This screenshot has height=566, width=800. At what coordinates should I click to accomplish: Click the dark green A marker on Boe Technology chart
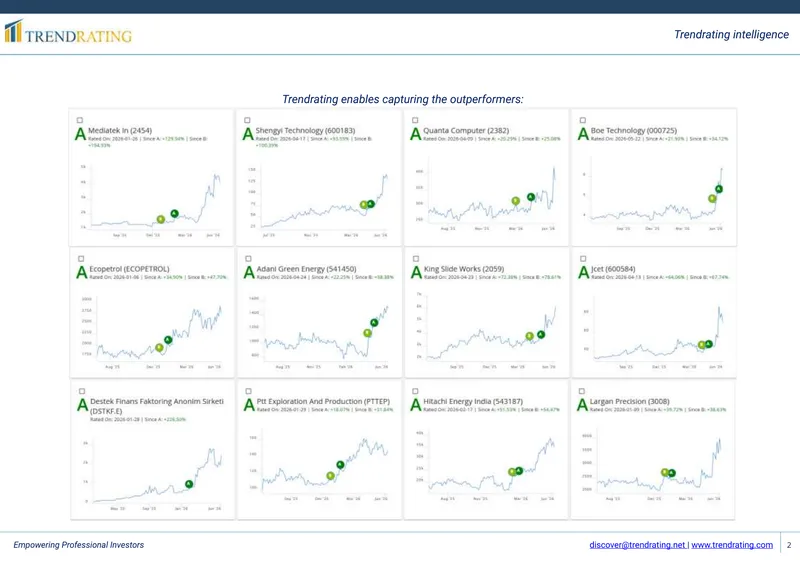click(x=719, y=189)
